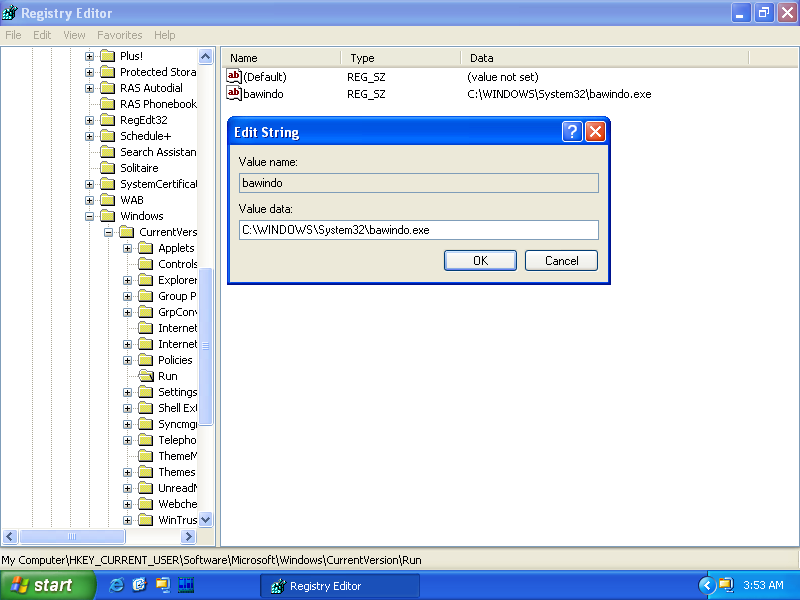Select the open Run folder icon
The height and width of the screenshot is (600, 800).
[146, 376]
